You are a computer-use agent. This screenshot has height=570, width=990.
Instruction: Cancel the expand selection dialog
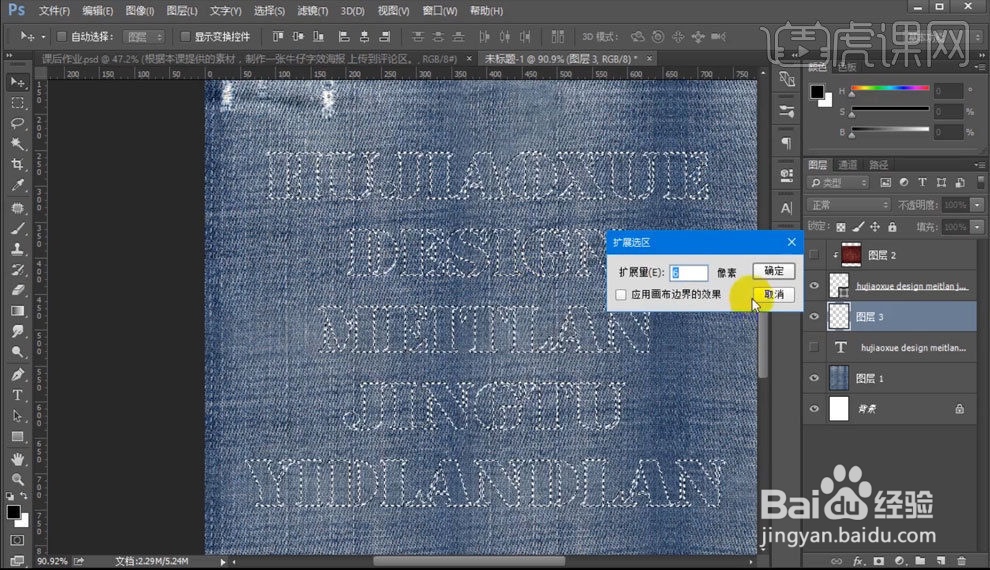pyautogui.click(x=773, y=294)
